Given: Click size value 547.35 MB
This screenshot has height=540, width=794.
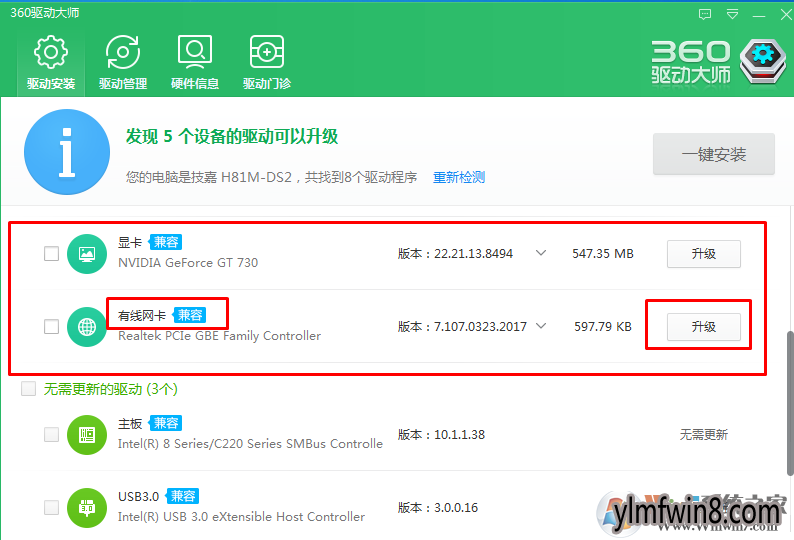Looking at the screenshot, I should (603, 254).
